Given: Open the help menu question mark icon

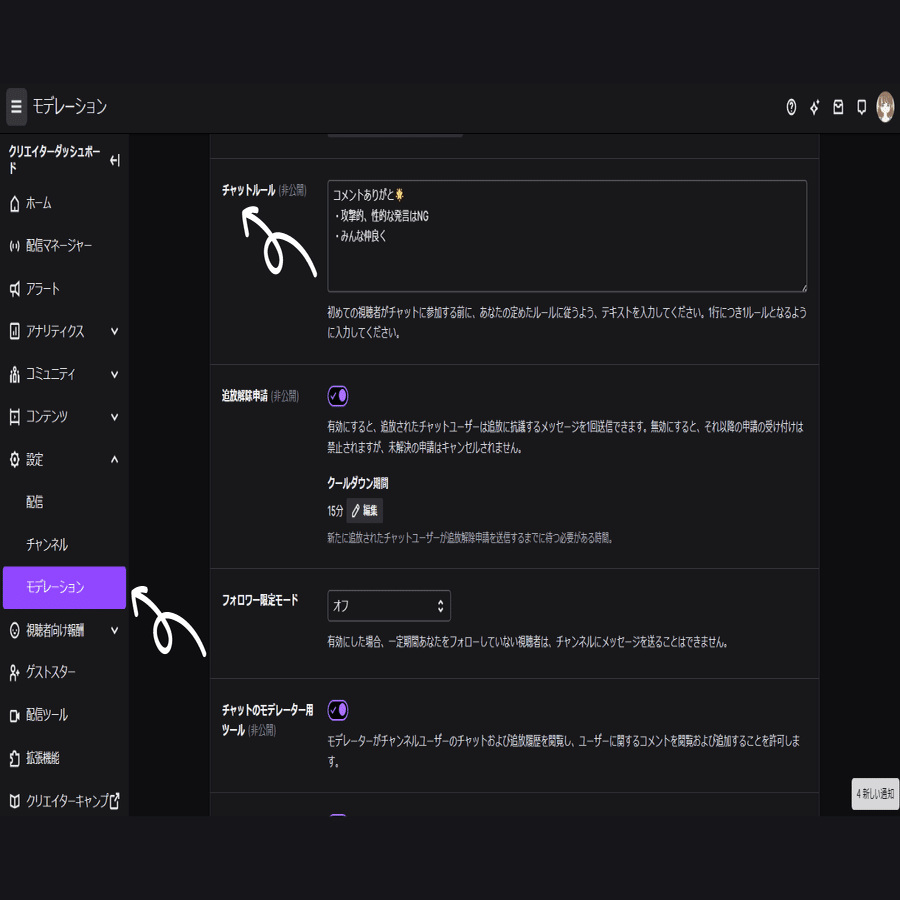Looking at the screenshot, I should 789,106.
